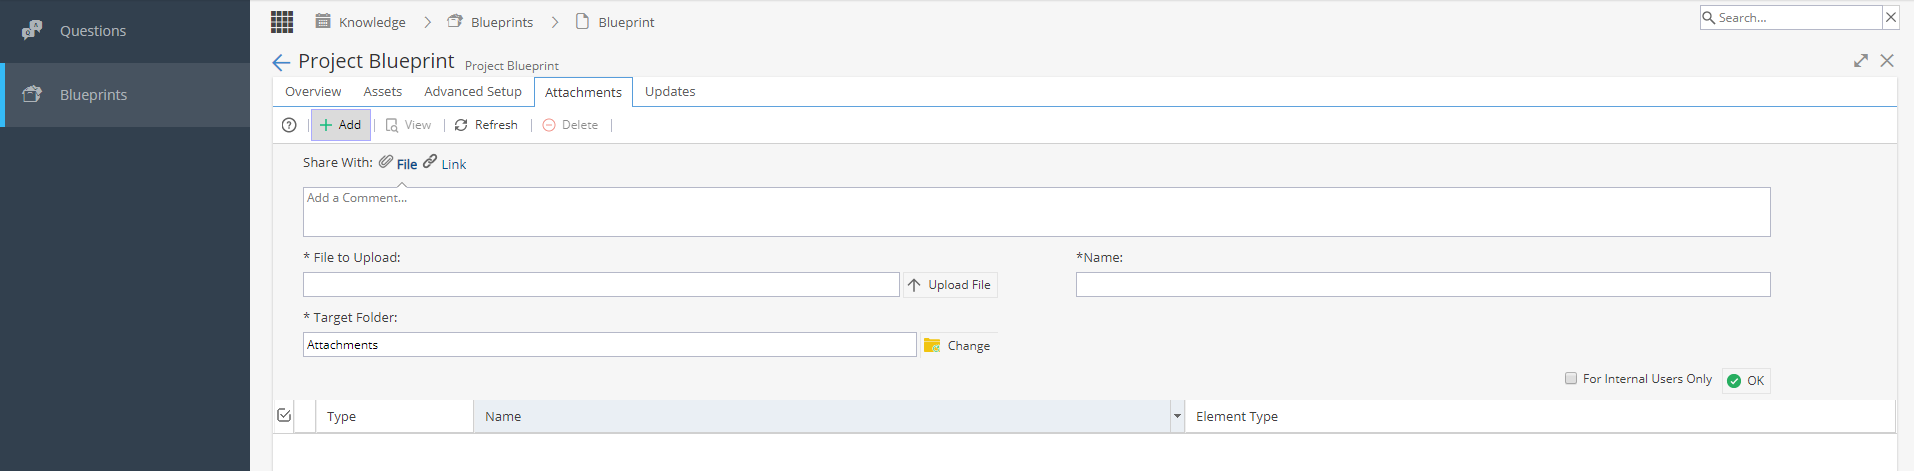Screen dimensions: 1914x471
Task: Confirm with the green OK button
Action: (1746, 380)
